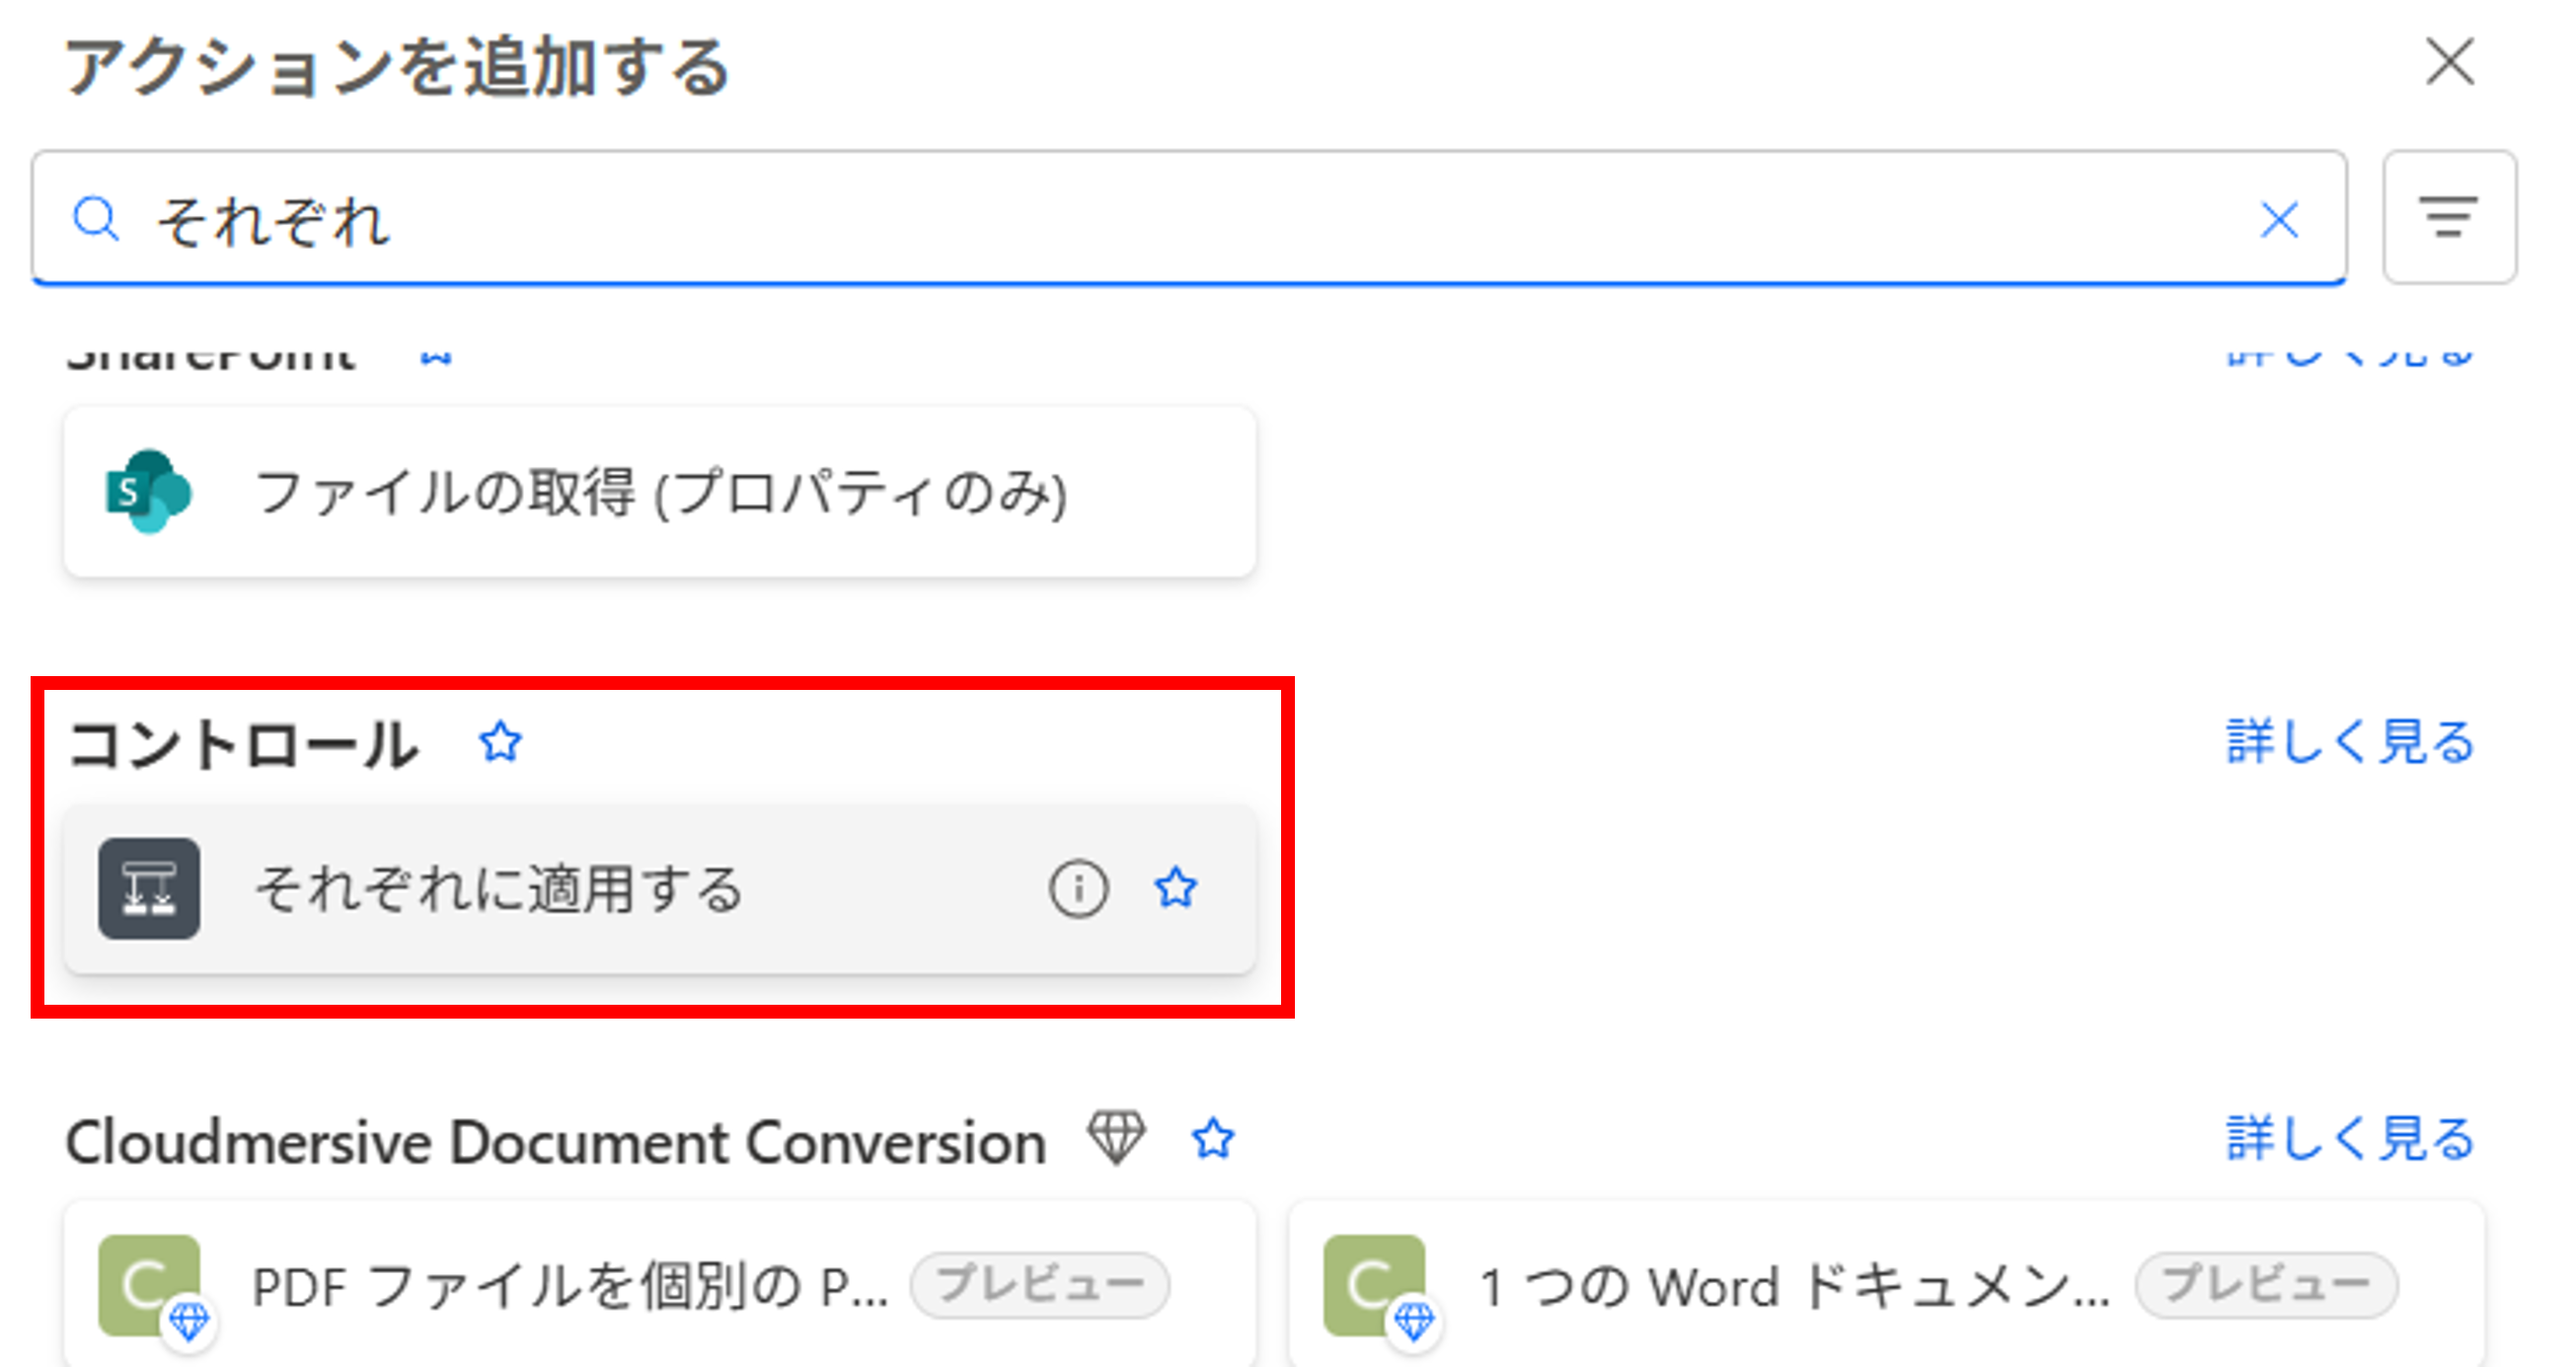Open 詳しく見る link for コントロール
This screenshot has height=1367, width=2576.
(2350, 742)
